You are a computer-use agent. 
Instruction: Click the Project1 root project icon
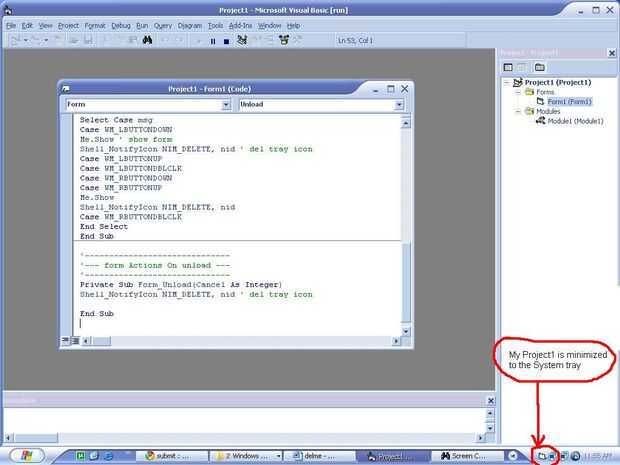(518, 82)
